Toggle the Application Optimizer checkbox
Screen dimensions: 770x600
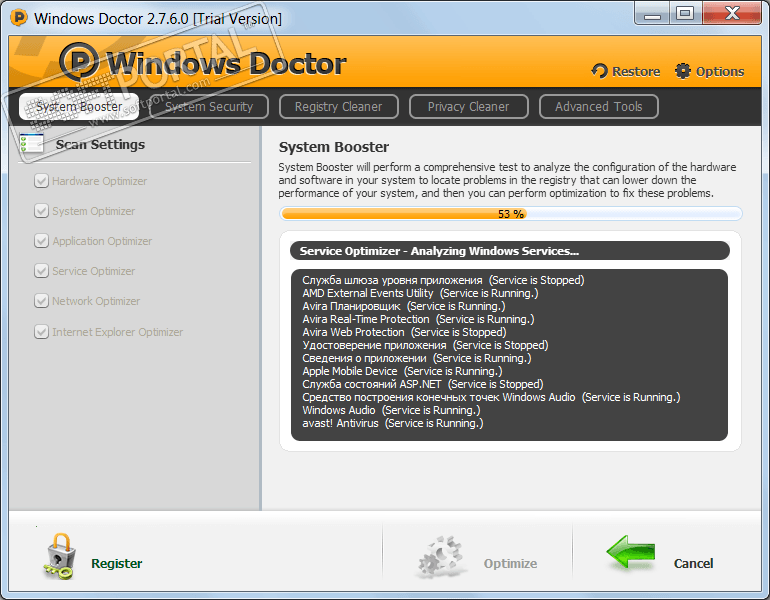coord(41,241)
